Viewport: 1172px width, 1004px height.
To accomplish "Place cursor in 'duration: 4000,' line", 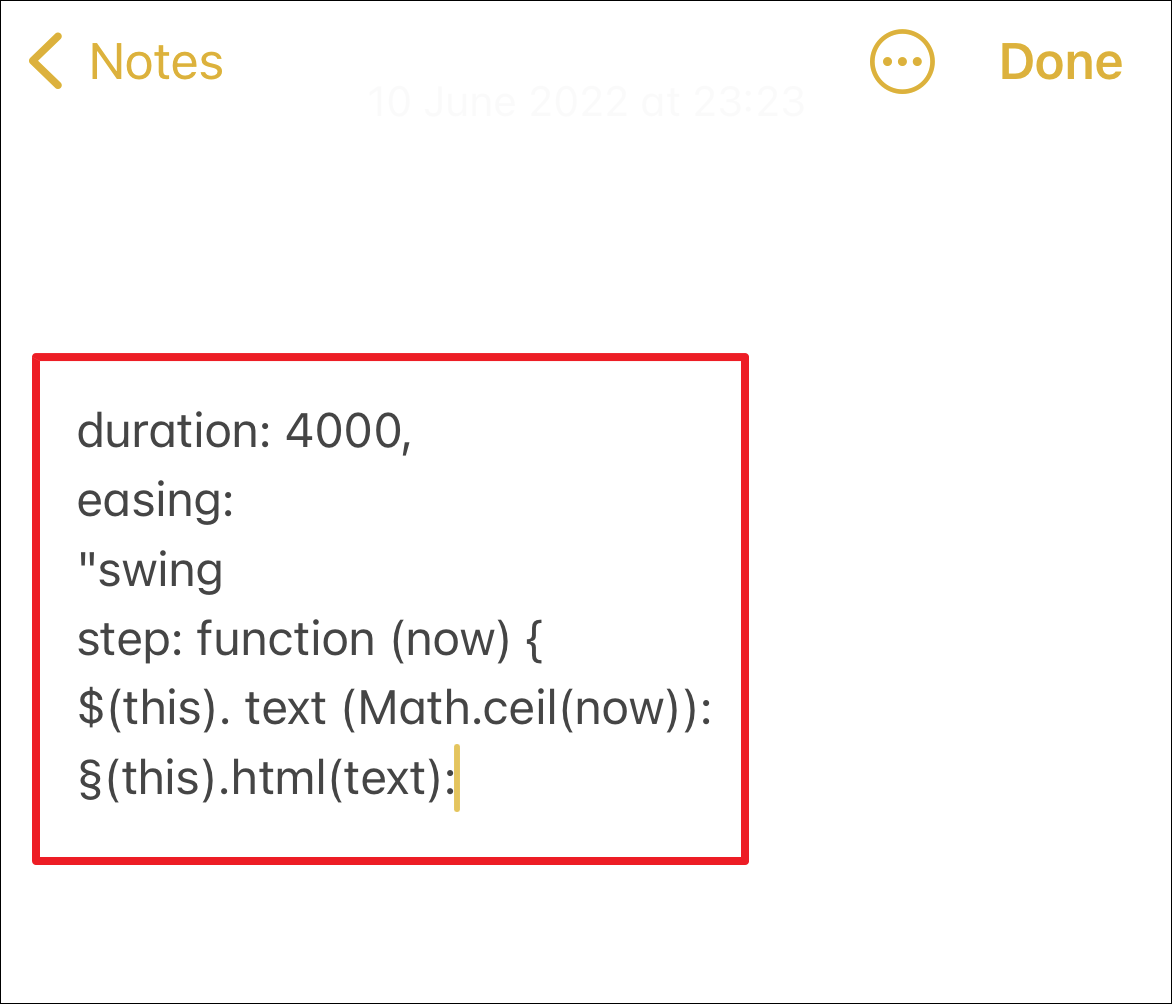I will pos(244,431).
